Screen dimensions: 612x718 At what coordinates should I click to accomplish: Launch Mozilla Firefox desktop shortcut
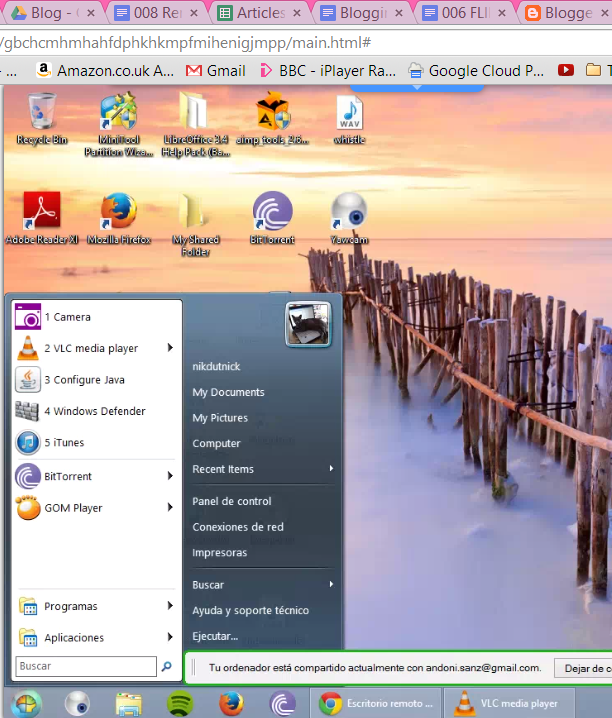click(x=119, y=218)
